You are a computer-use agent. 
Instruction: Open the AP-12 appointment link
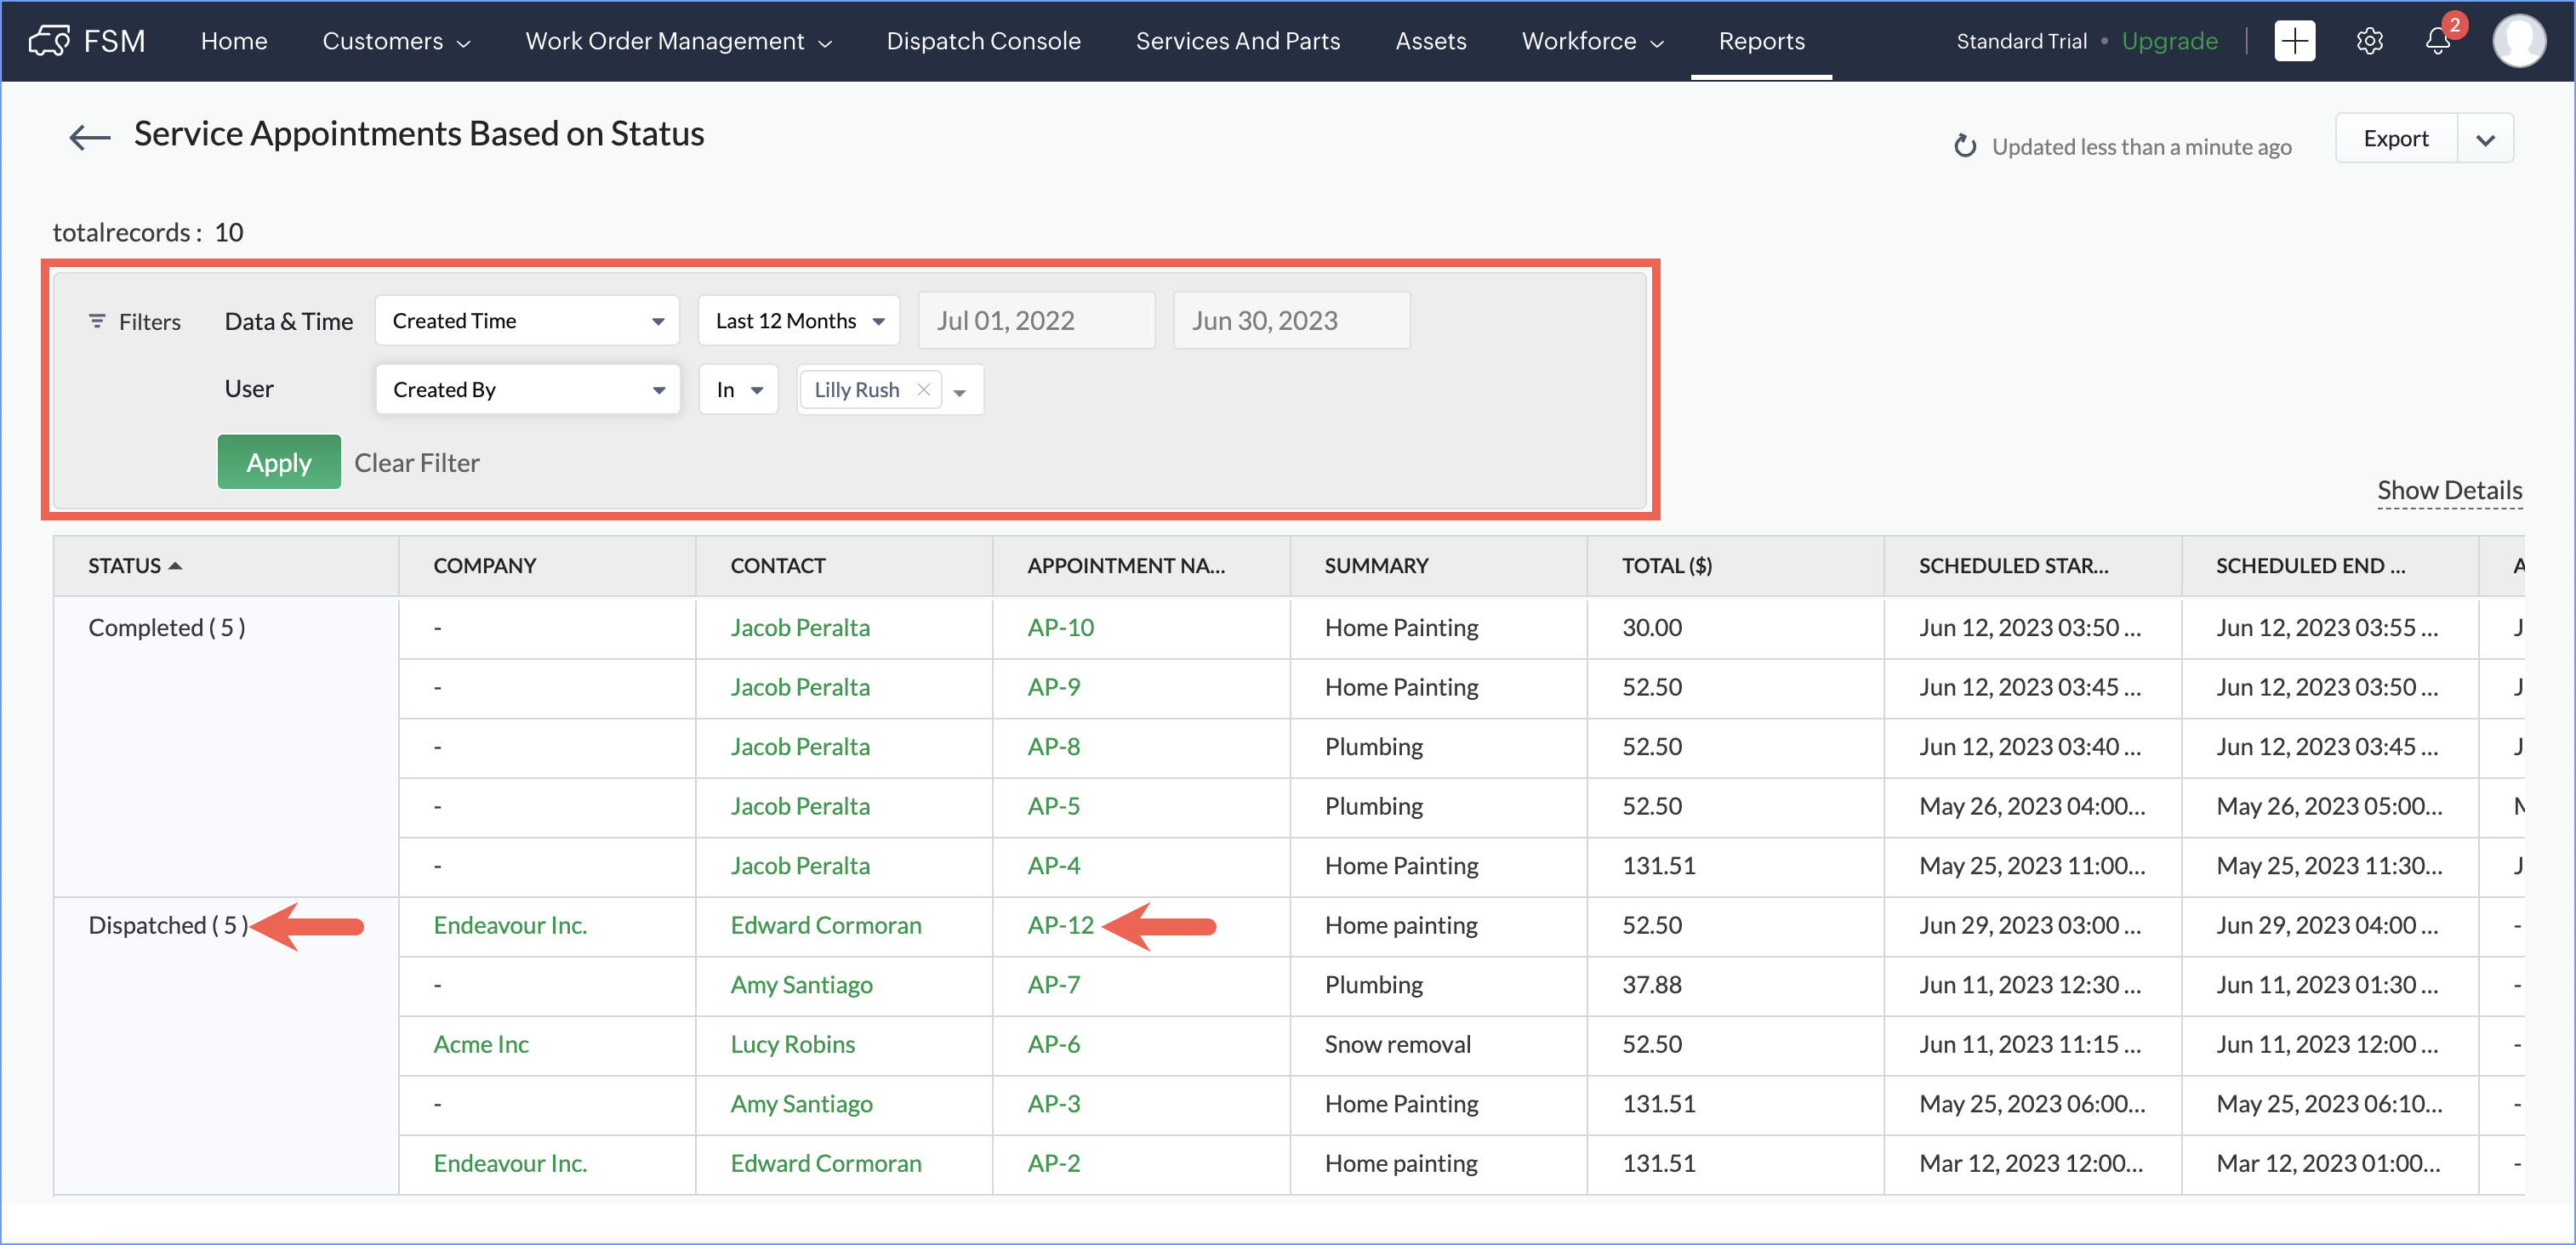[1060, 926]
